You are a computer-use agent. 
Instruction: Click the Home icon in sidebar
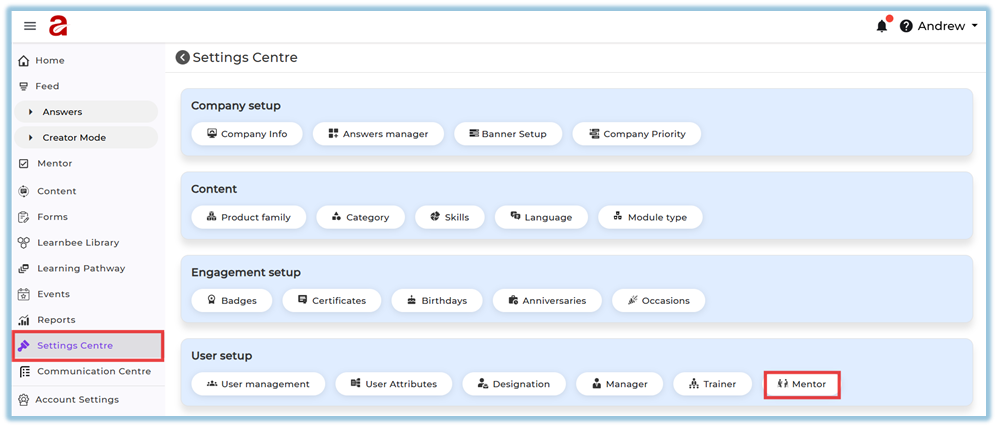click(x=24, y=61)
